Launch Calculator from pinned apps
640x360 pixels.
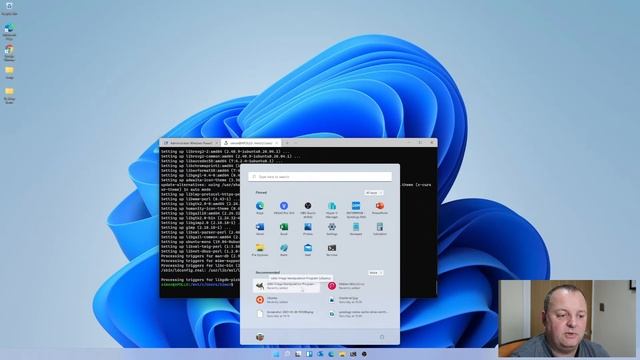(380, 229)
